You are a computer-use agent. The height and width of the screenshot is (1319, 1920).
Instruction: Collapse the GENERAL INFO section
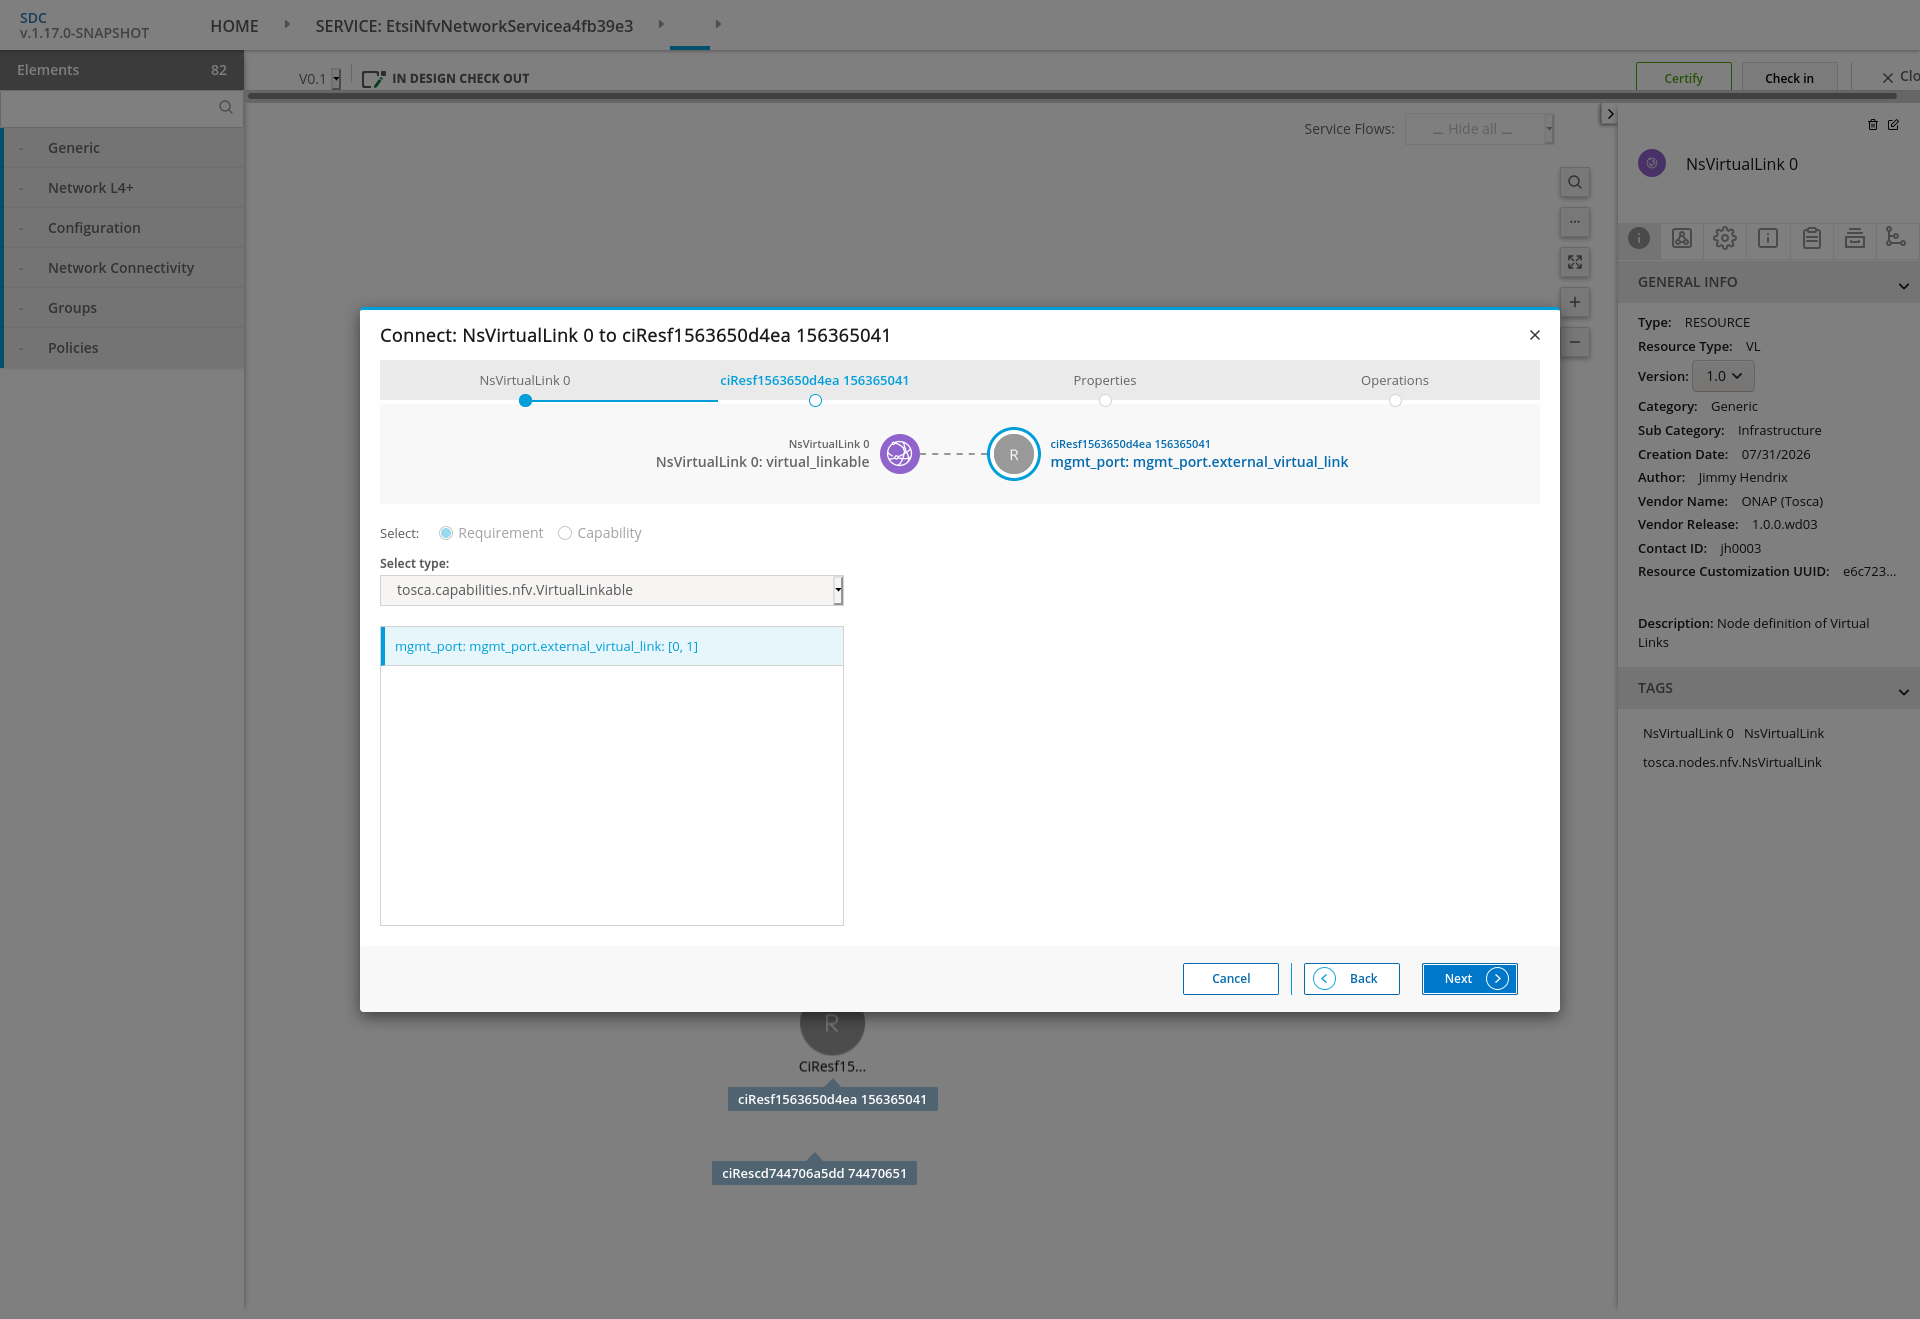click(1903, 286)
